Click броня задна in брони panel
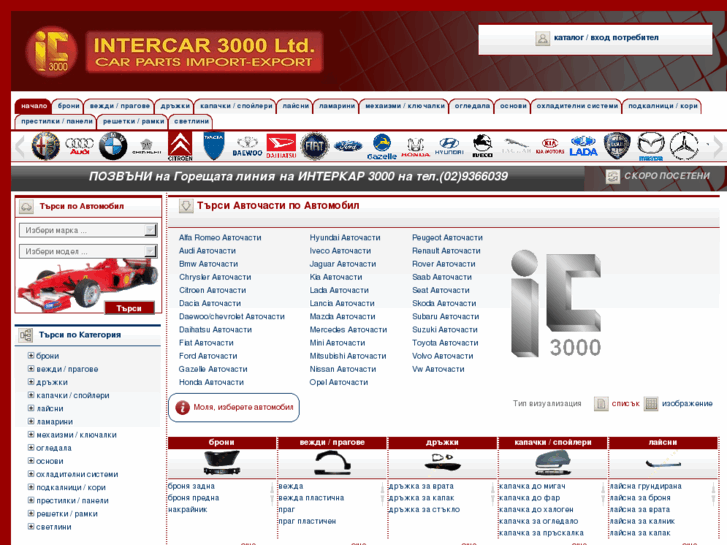This screenshot has height=545, width=727. (191, 486)
